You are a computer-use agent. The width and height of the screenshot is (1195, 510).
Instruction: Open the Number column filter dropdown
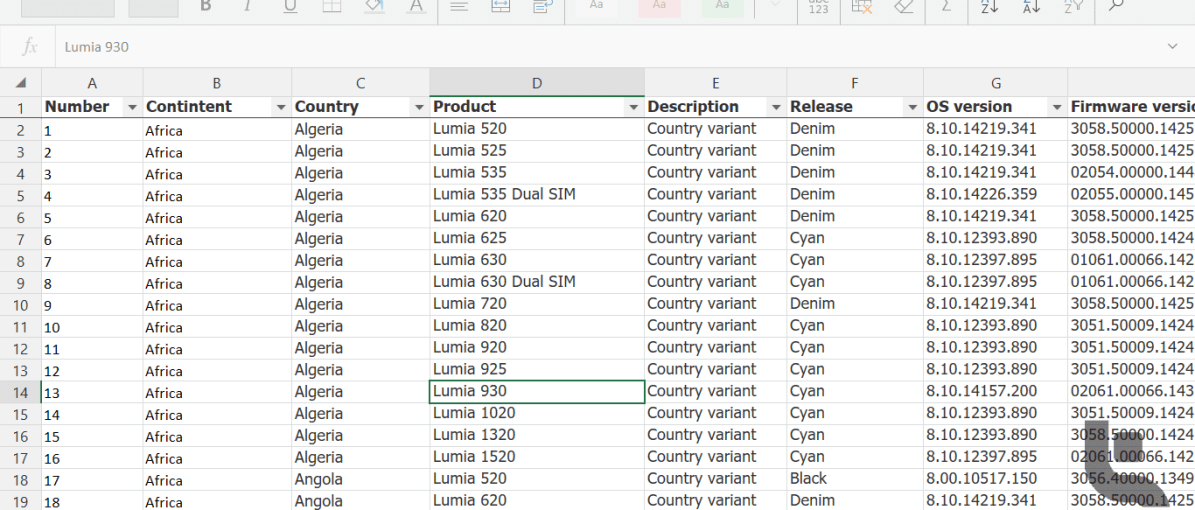pyautogui.click(x=132, y=107)
